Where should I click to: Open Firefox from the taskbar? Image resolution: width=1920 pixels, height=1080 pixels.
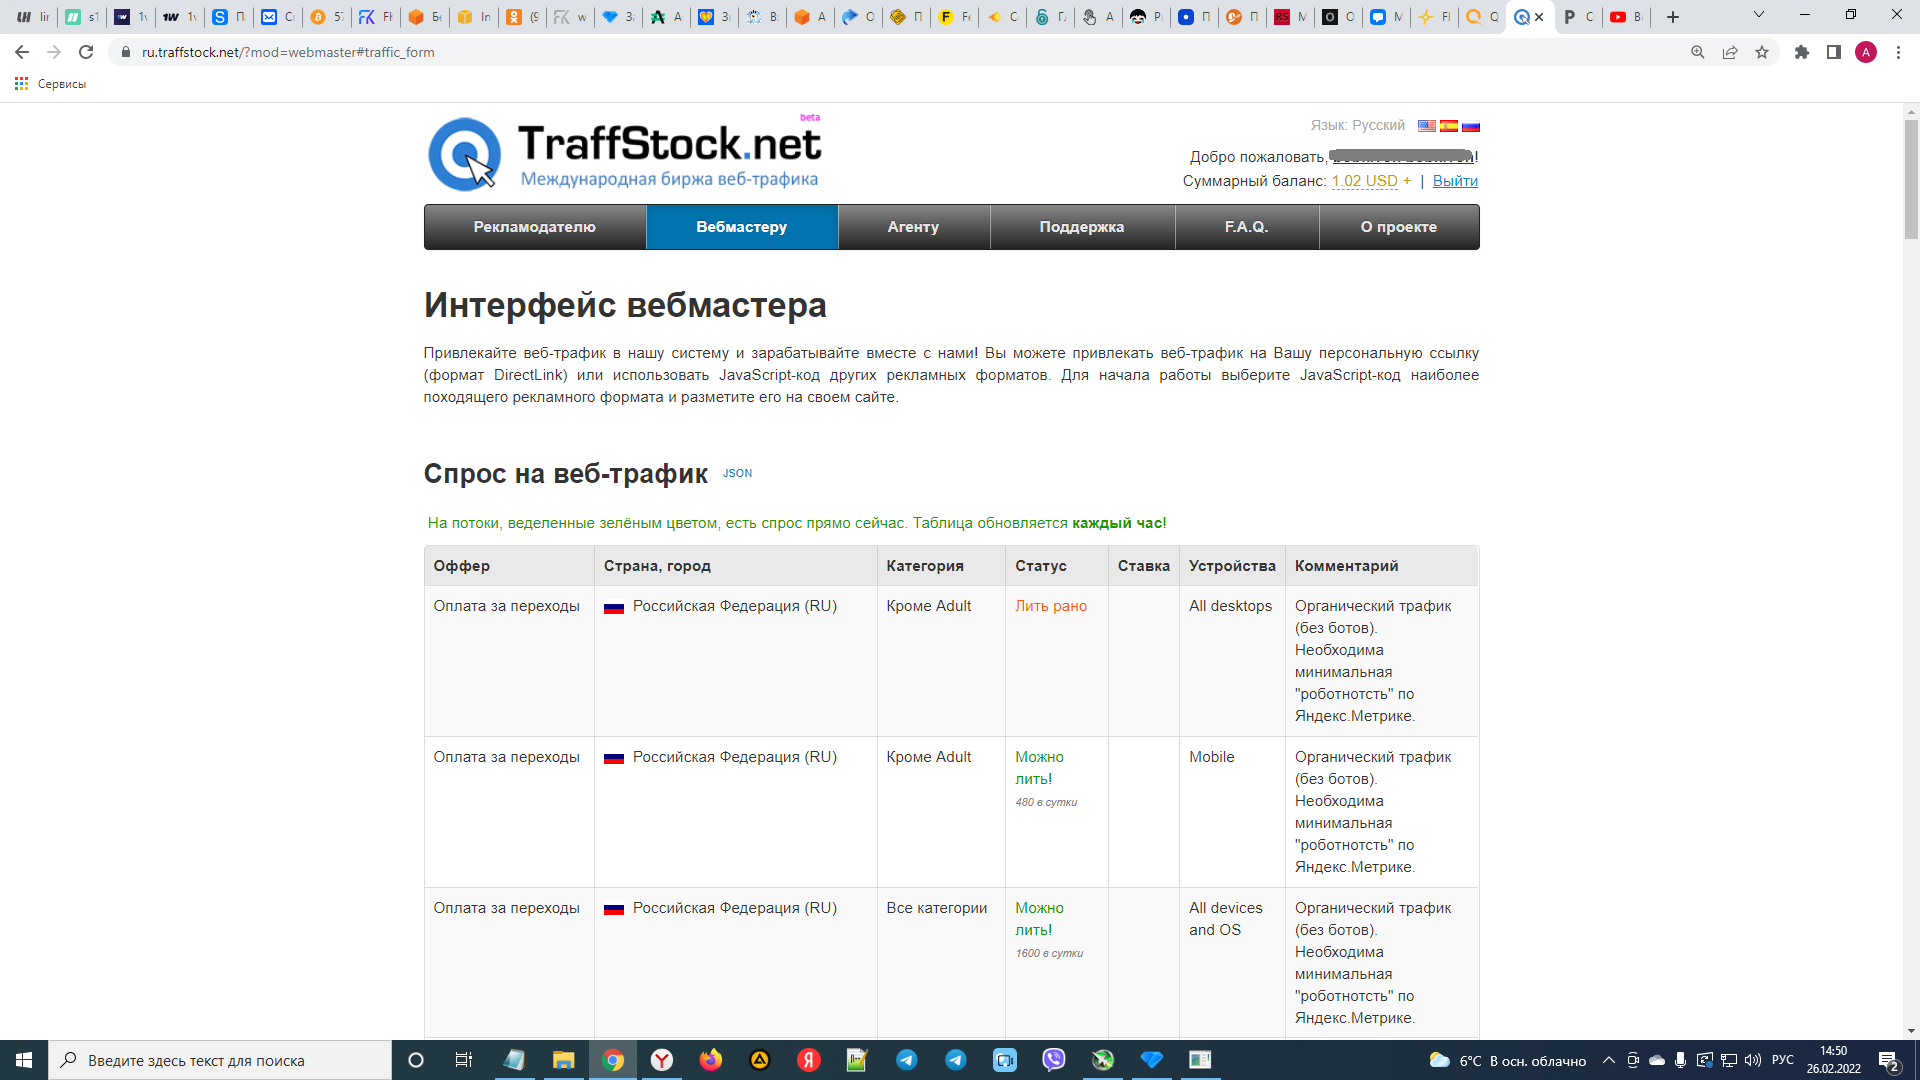coord(711,1060)
